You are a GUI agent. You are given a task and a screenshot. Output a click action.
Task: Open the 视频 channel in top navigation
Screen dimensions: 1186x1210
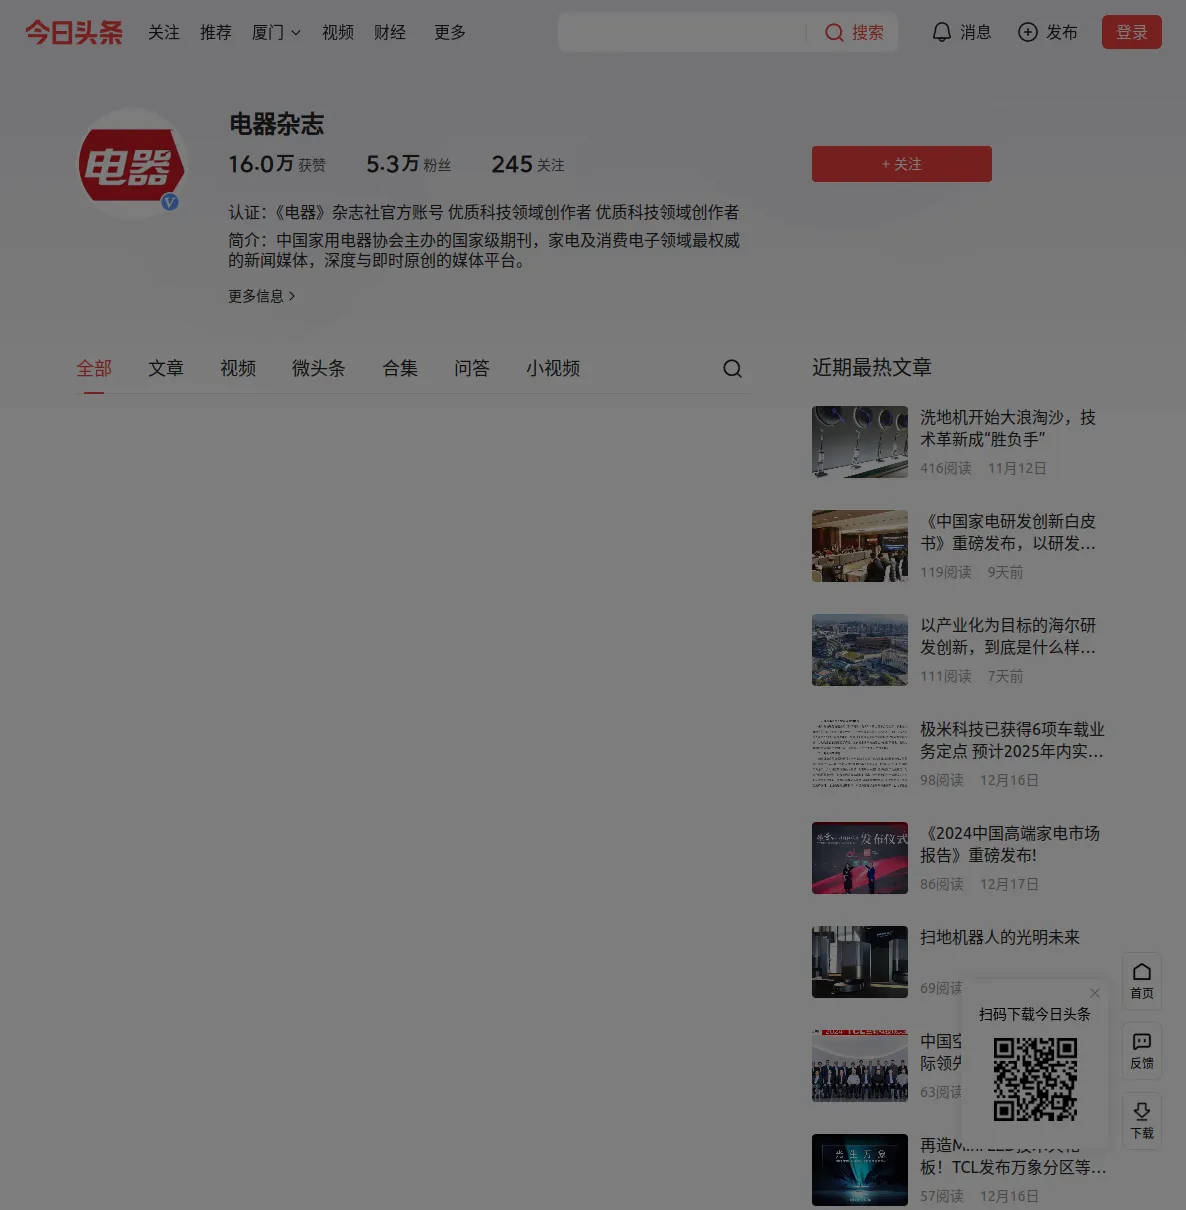click(338, 32)
